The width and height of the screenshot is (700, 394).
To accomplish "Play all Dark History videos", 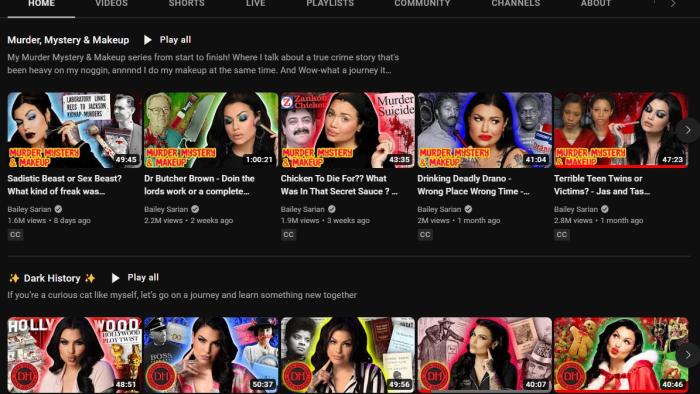I will 135,278.
